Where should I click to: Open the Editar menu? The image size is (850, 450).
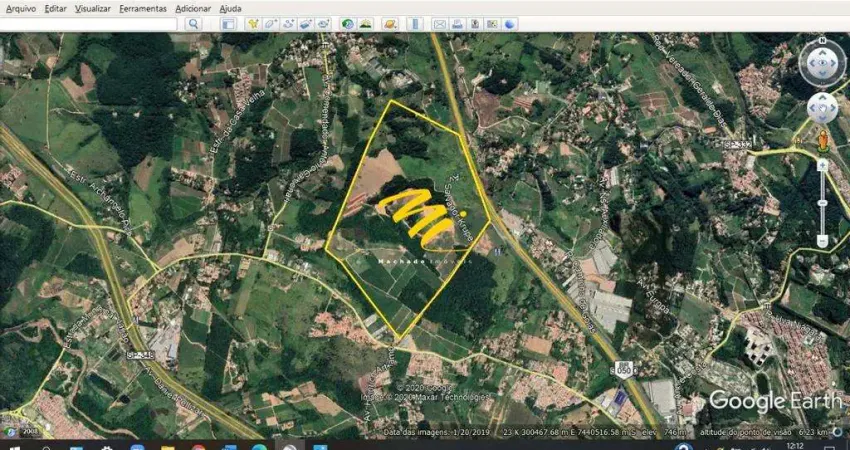pyautogui.click(x=55, y=9)
